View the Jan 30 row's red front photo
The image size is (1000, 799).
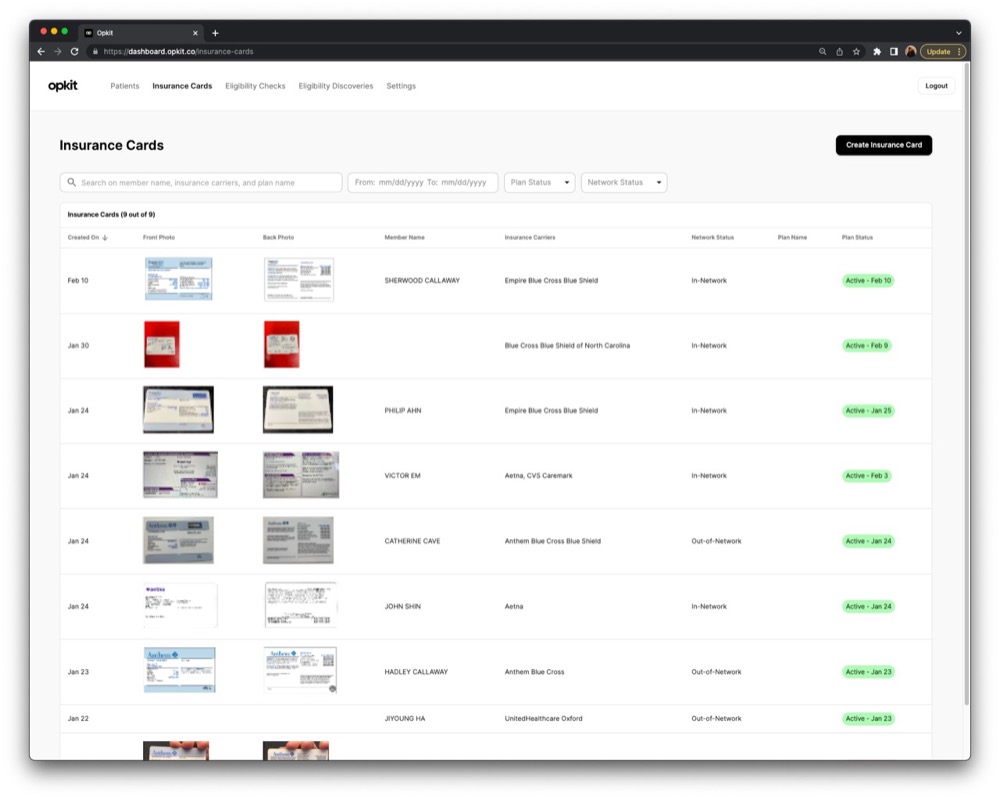(162, 344)
